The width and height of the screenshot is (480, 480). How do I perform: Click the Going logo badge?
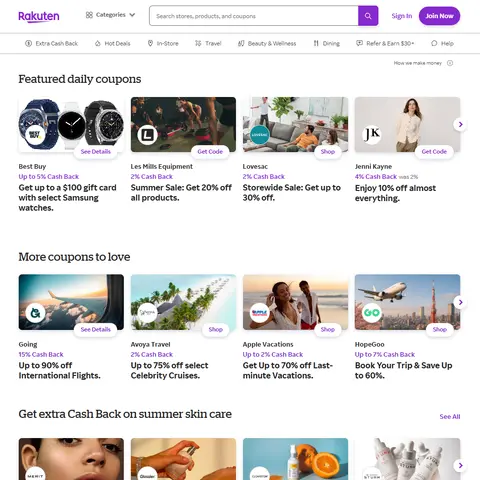[35, 313]
